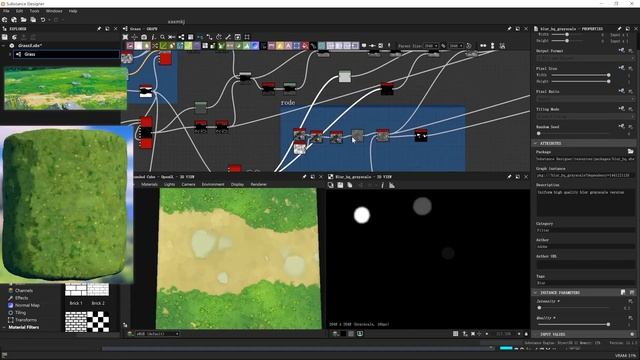Collapse the Input Values section
Image resolution: width=640 pixels, height=360 pixels.
coord(536,334)
